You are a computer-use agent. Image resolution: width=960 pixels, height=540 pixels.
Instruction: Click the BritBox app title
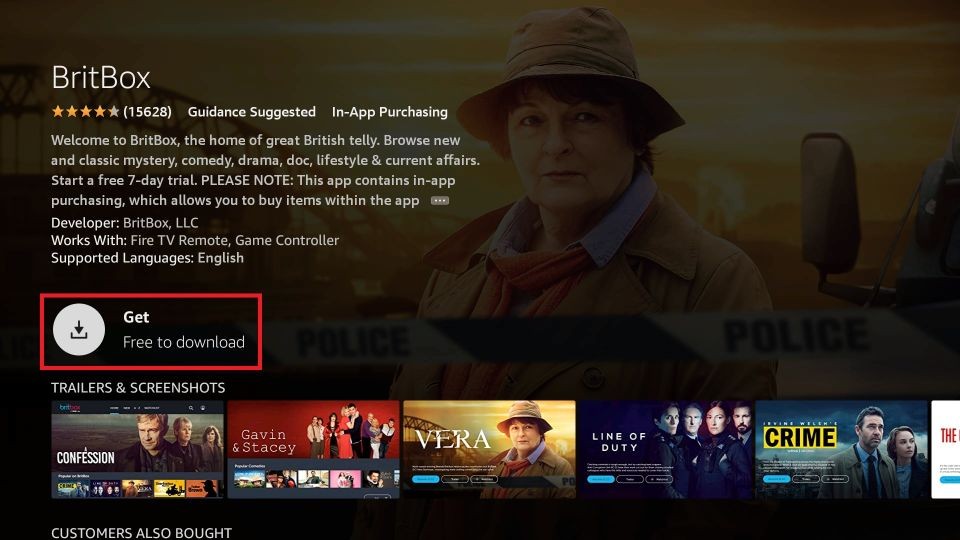pyautogui.click(x=101, y=78)
